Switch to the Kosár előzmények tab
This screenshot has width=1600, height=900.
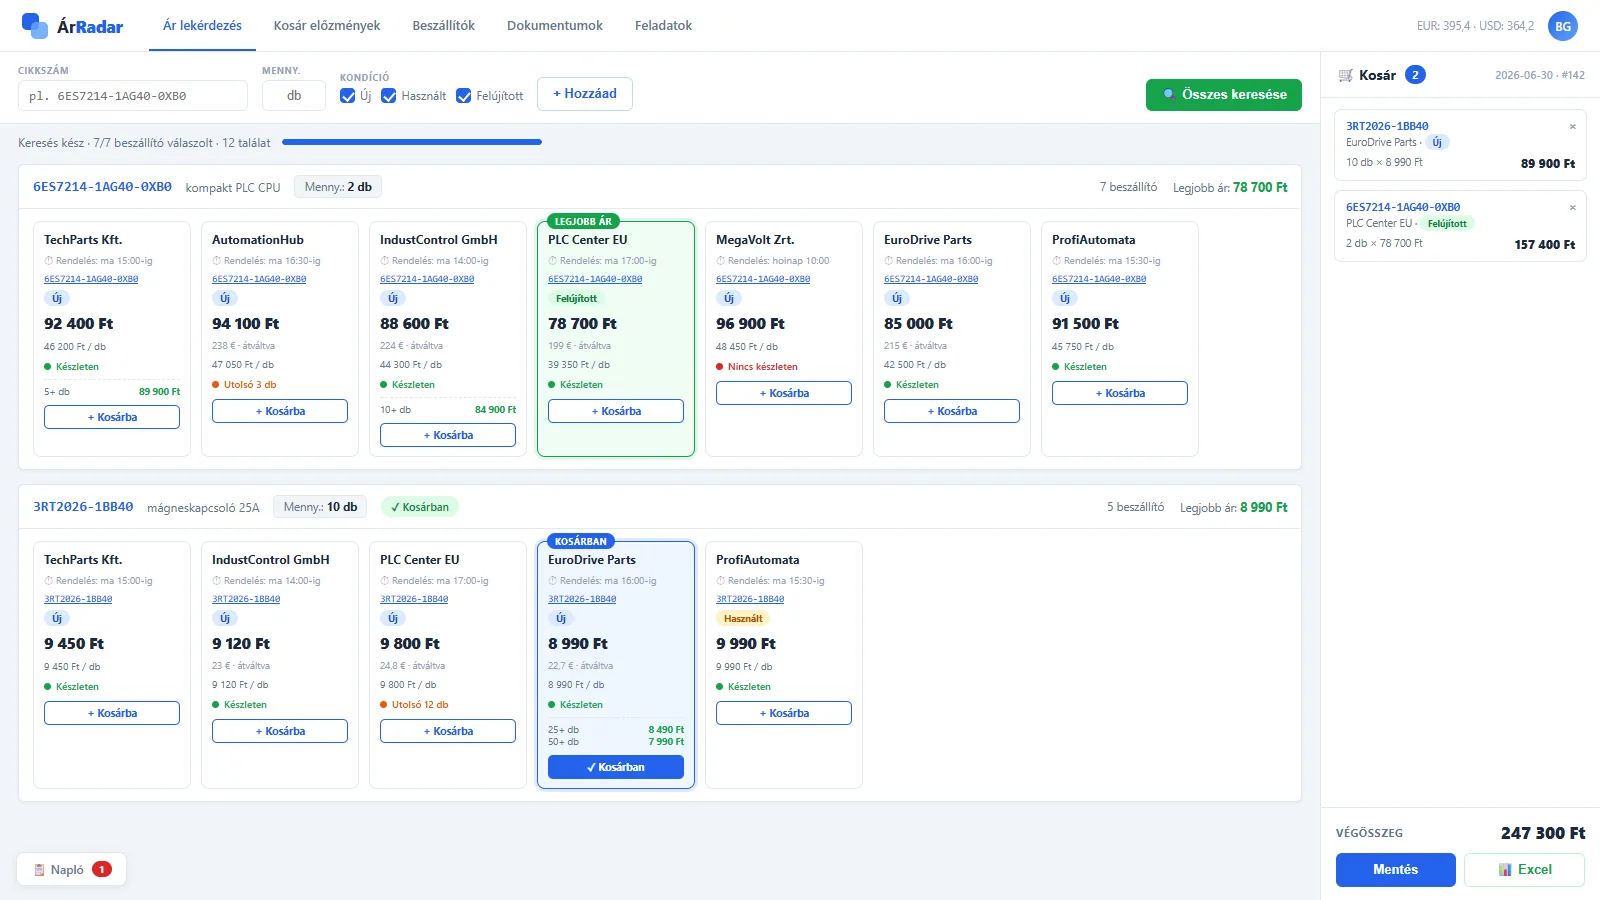click(x=327, y=26)
